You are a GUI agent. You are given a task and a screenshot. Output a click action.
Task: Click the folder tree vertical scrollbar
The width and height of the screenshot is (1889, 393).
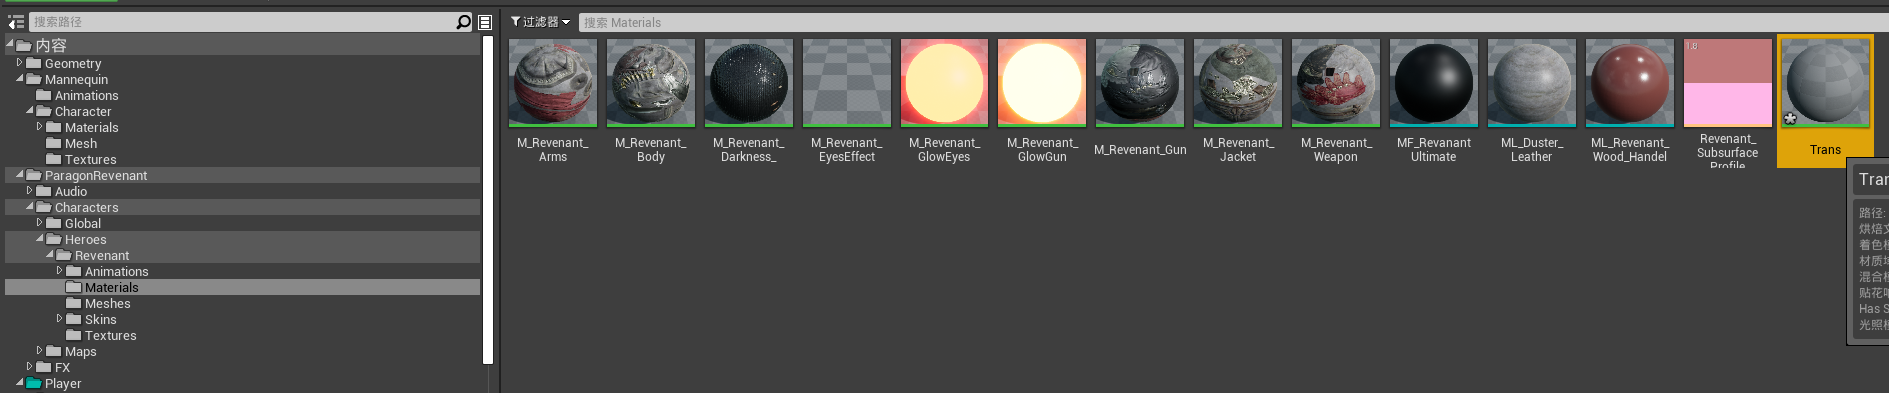tap(488, 200)
